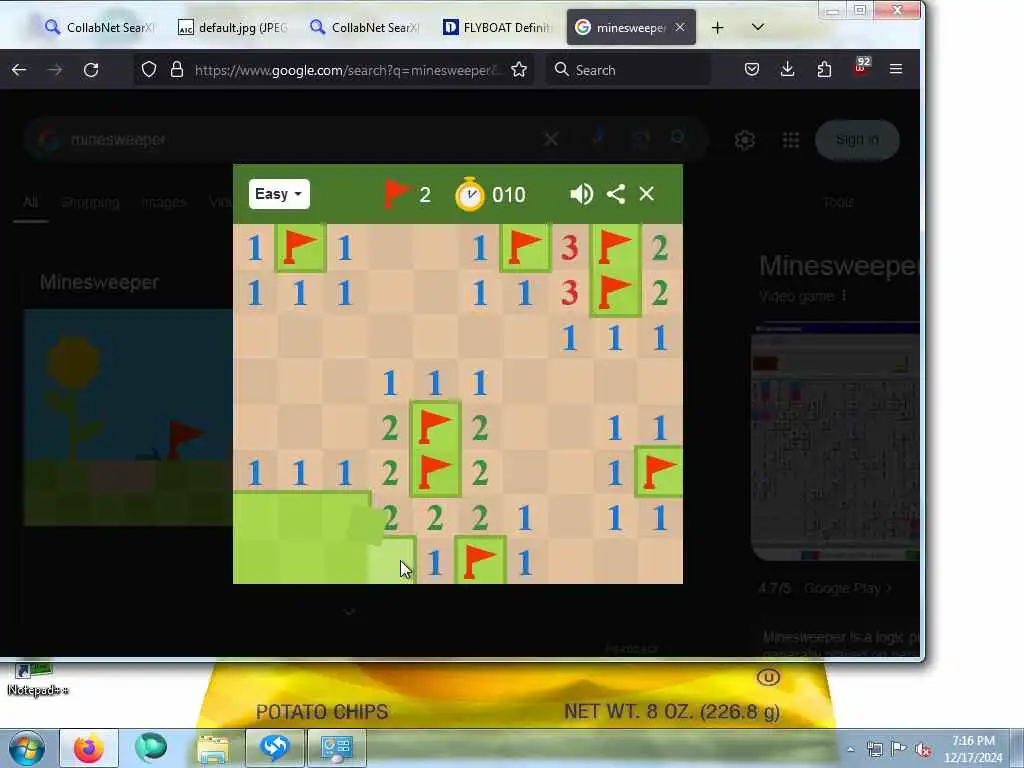Open Windows Start menu
Image resolution: width=1024 pixels, height=768 pixels.
(27, 748)
